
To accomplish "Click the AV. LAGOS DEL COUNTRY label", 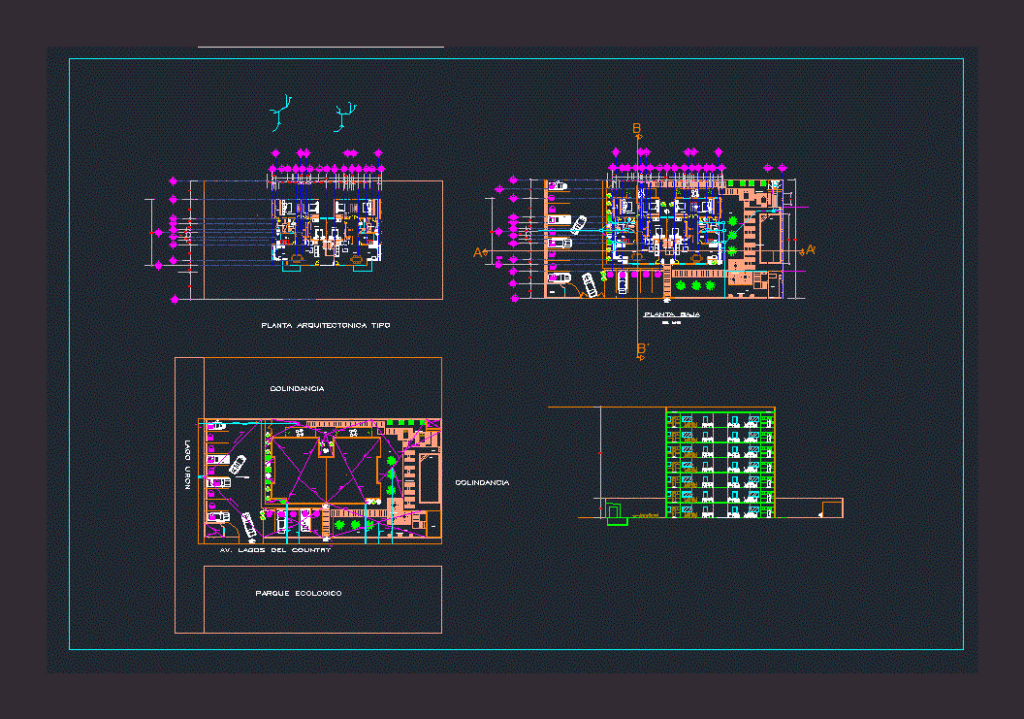I will [275, 550].
